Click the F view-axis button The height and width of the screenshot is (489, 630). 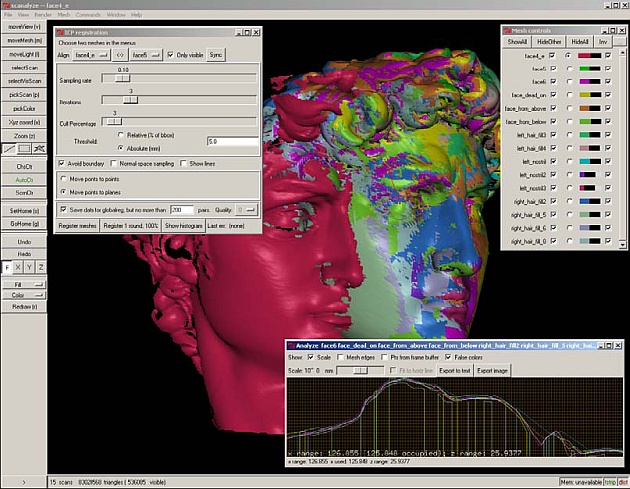[7, 267]
